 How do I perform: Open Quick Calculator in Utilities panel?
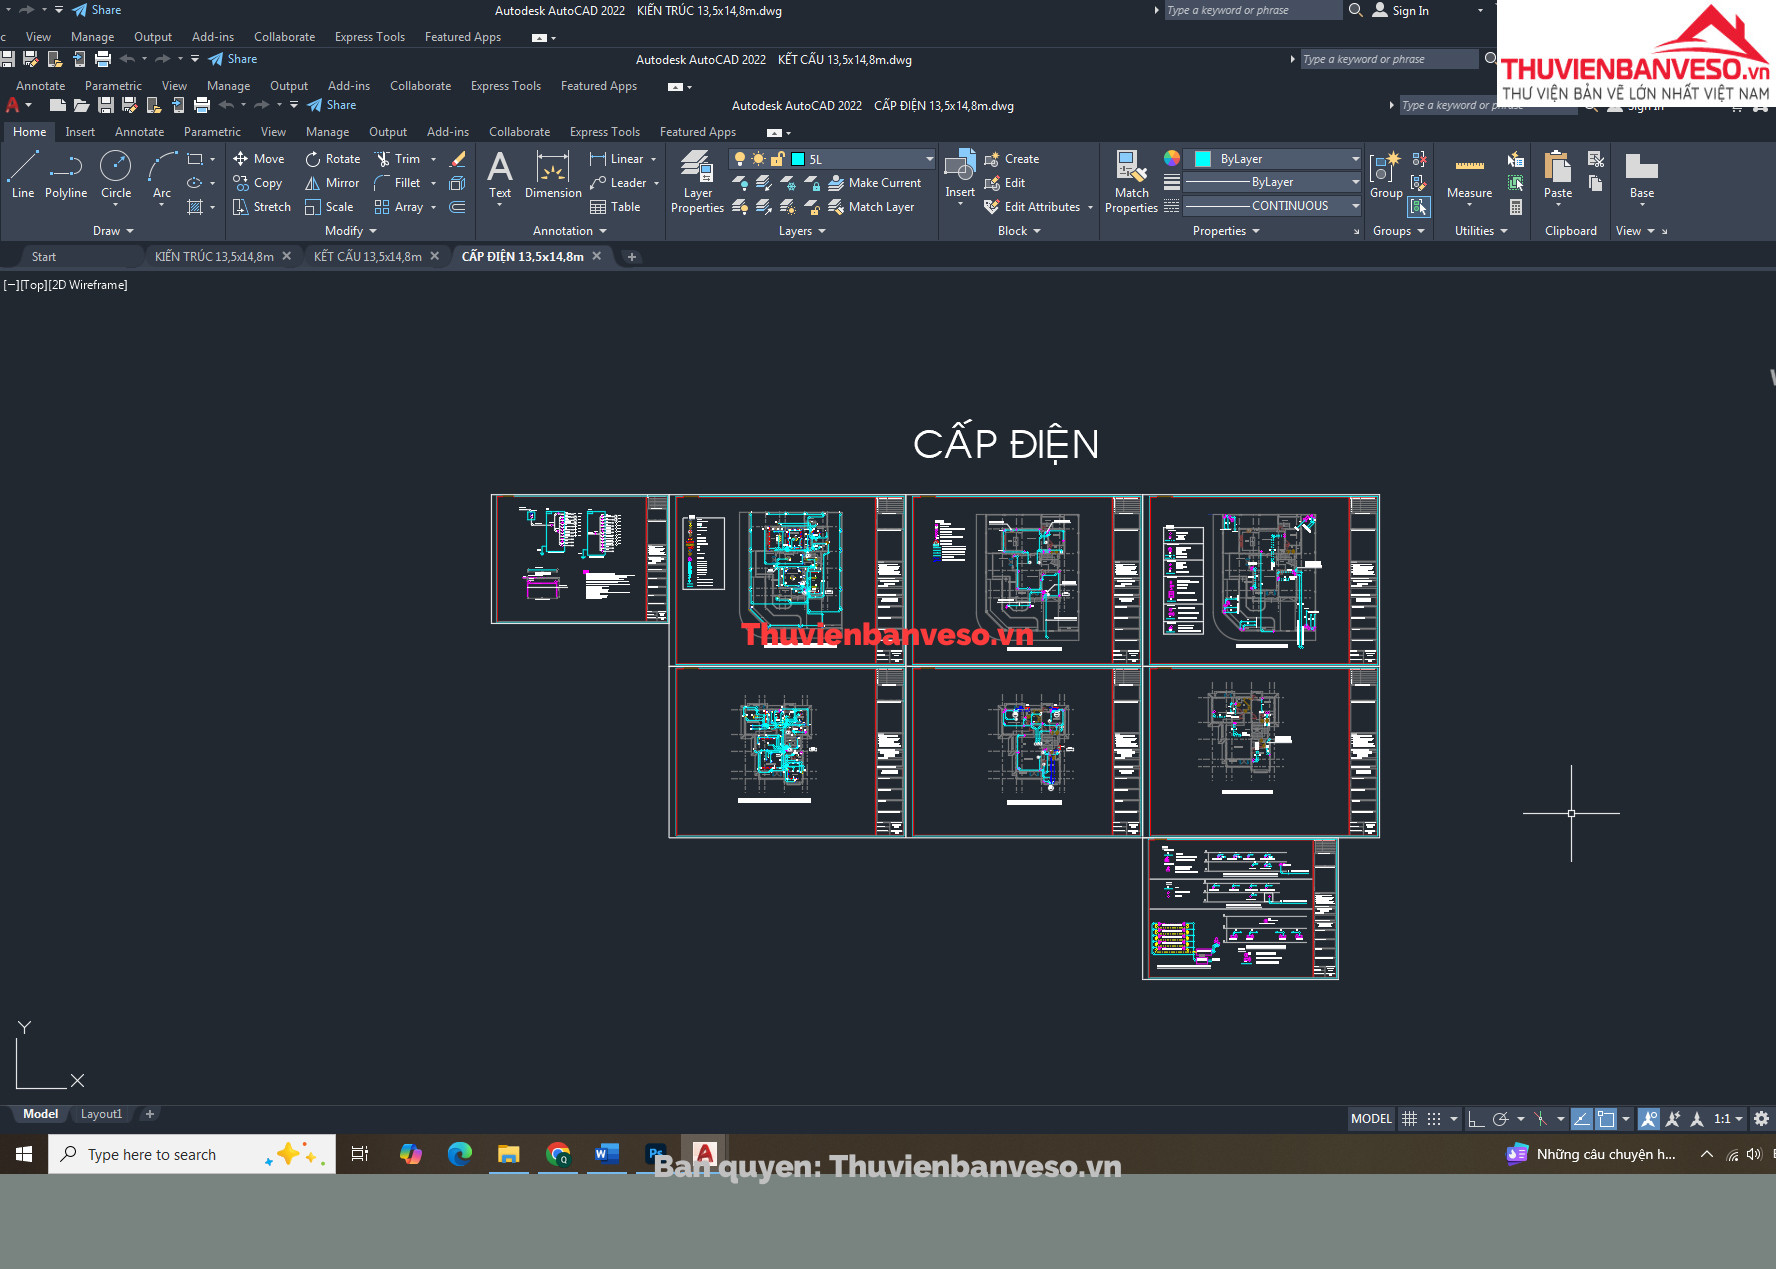pos(1516,207)
